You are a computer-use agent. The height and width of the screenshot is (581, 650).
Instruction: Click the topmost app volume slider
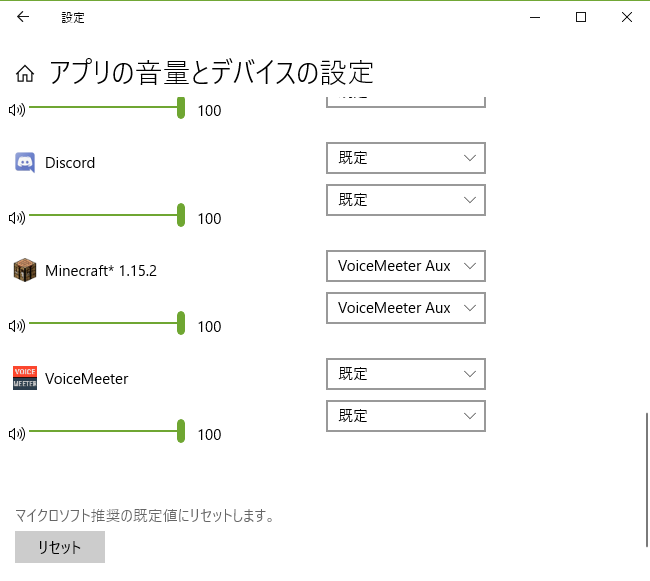(107, 107)
